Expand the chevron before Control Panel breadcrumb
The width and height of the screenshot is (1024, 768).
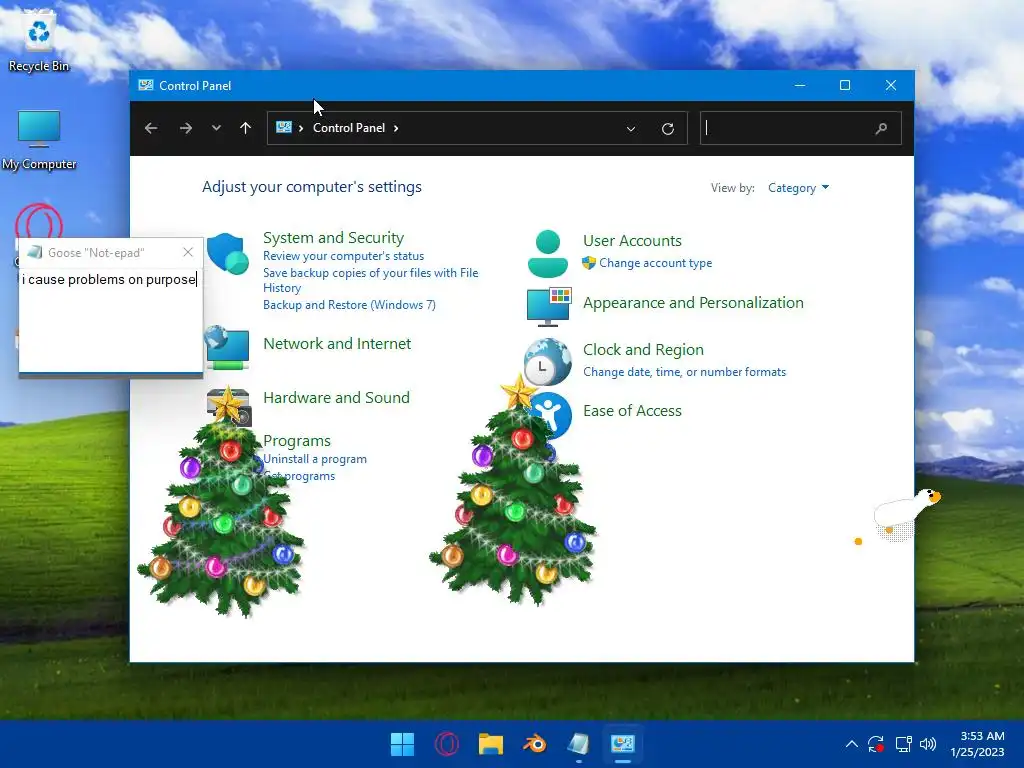301,128
